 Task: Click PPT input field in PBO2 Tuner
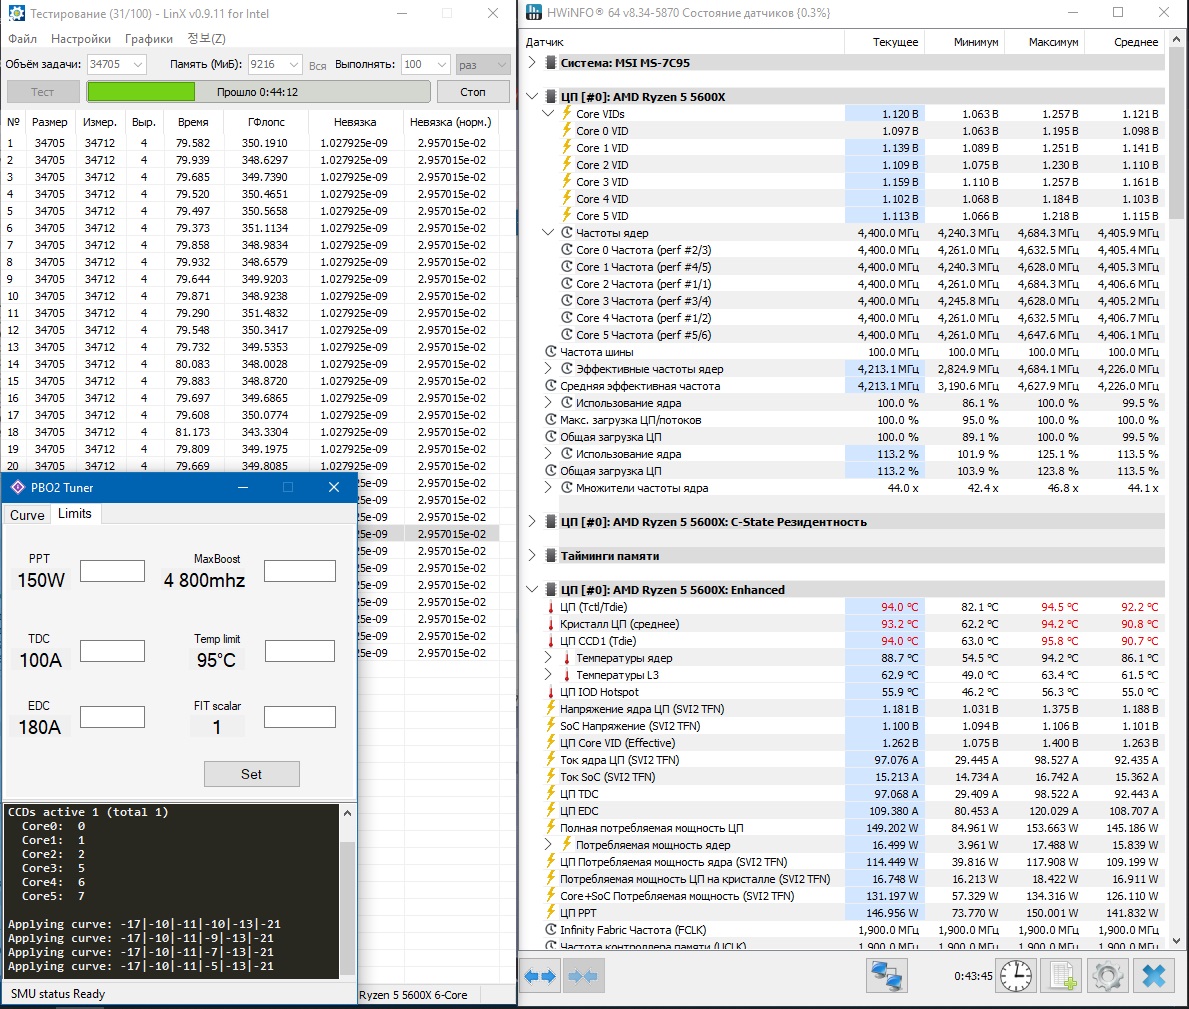pyautogui.click(x=112, y=571)
